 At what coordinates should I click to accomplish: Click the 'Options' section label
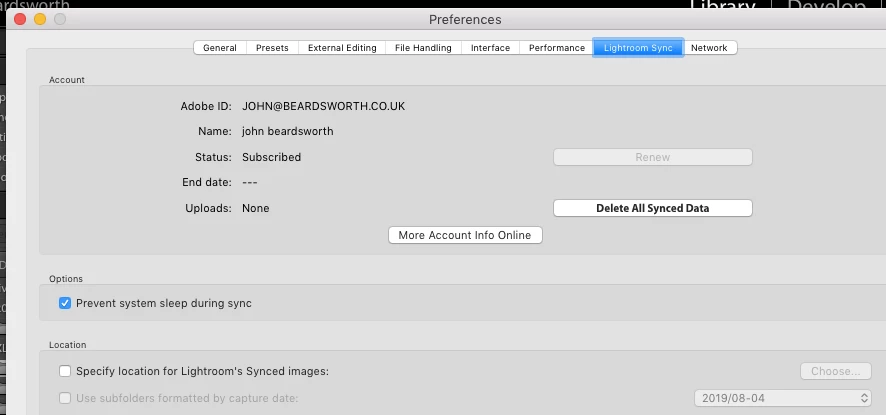[x=66, y=279]
